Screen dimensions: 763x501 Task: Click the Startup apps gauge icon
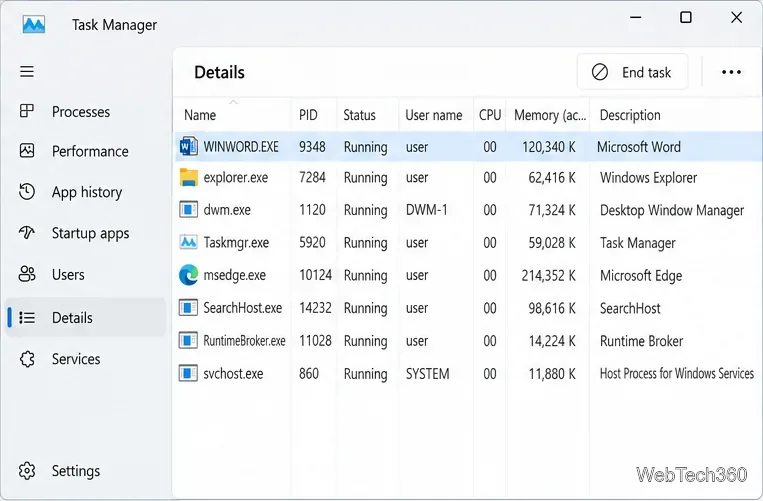click(27, 233)
